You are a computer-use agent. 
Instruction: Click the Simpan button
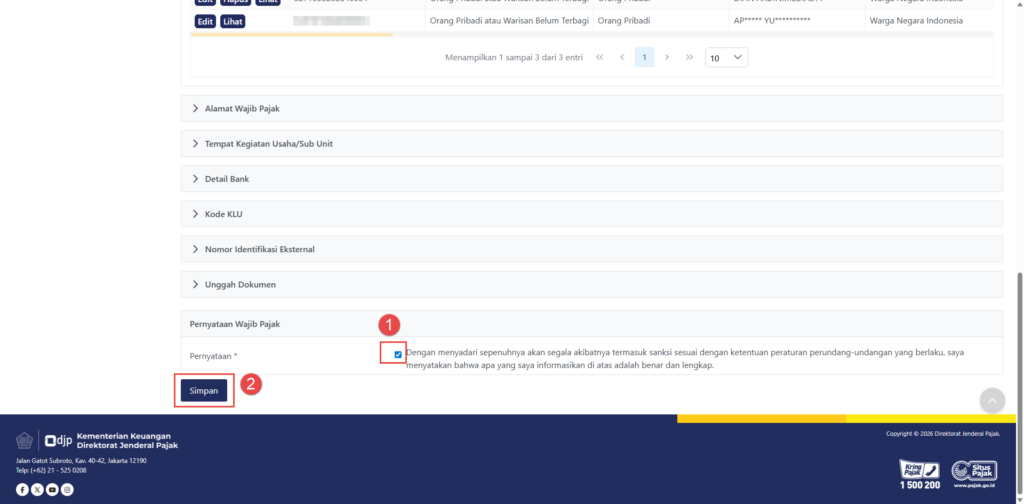pos(204,390)
